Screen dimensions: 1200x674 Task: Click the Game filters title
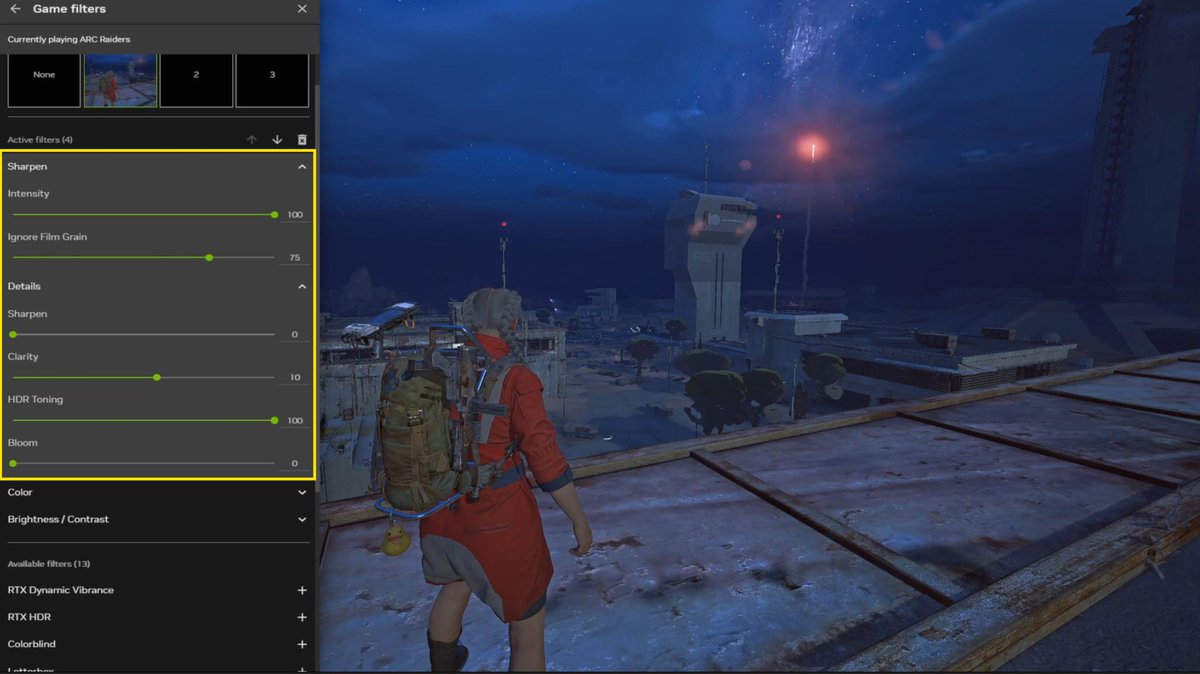[x=69, y=9]
